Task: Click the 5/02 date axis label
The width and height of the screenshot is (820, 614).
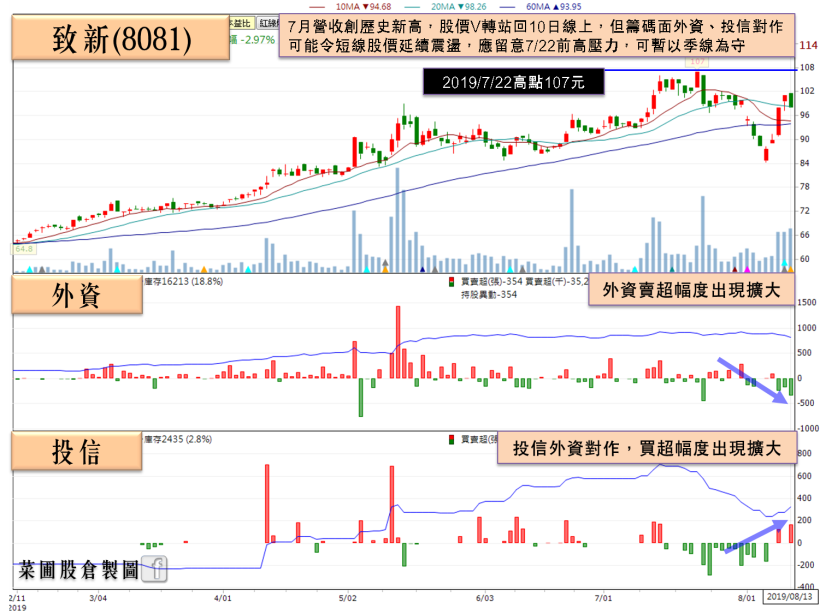Action: (x=348, y=598)
